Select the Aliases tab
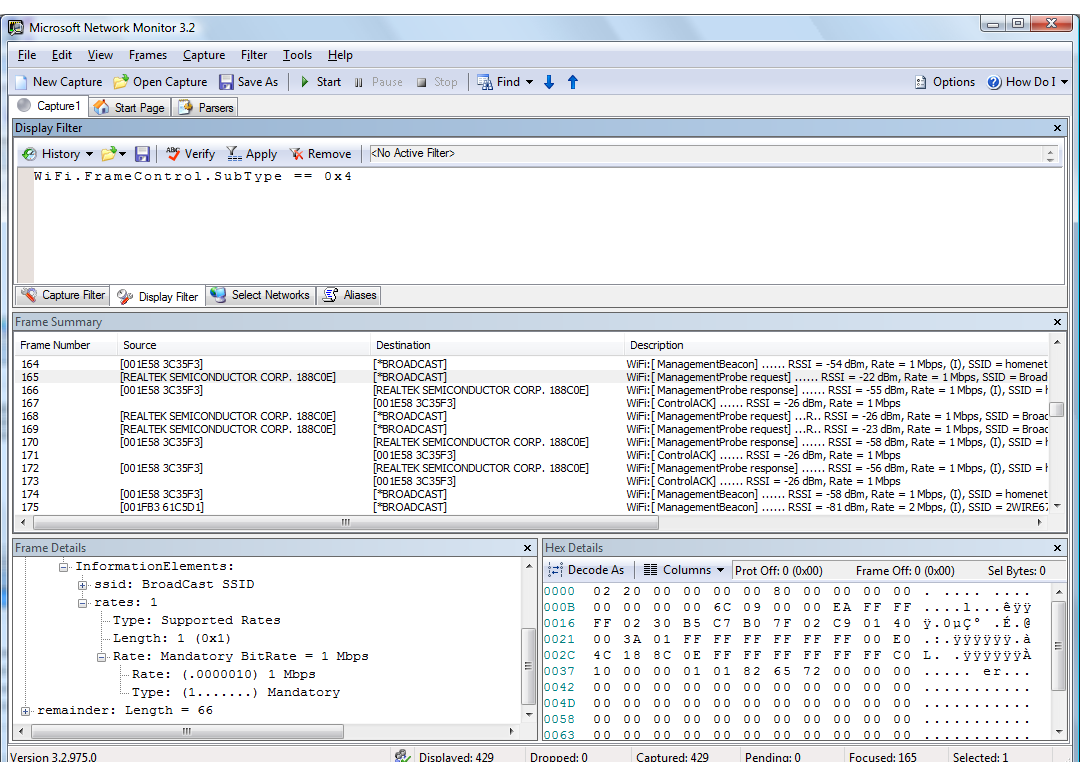The width and height of the screenshot is (1080, 762). click(350, 295)
